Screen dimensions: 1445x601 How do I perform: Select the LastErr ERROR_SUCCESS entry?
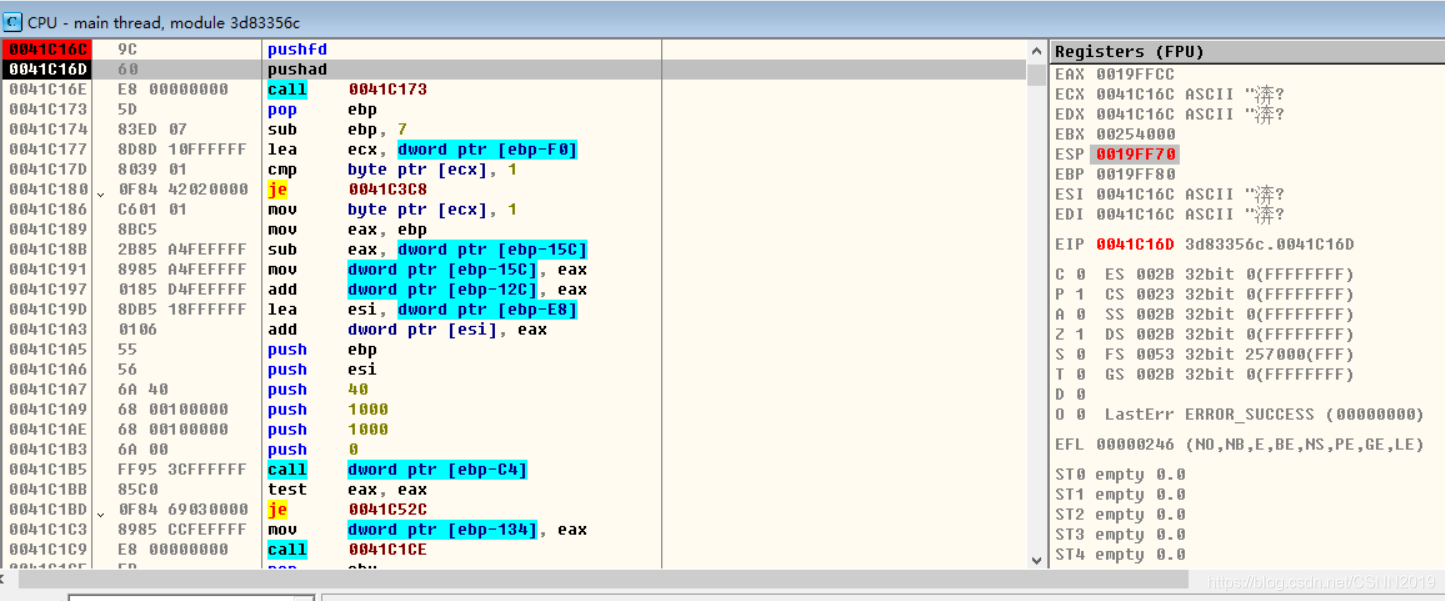coord(1264,414)
